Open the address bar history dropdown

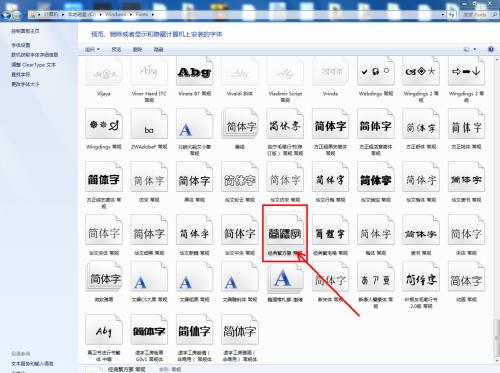pyautogui.click(x=443, y=15)
